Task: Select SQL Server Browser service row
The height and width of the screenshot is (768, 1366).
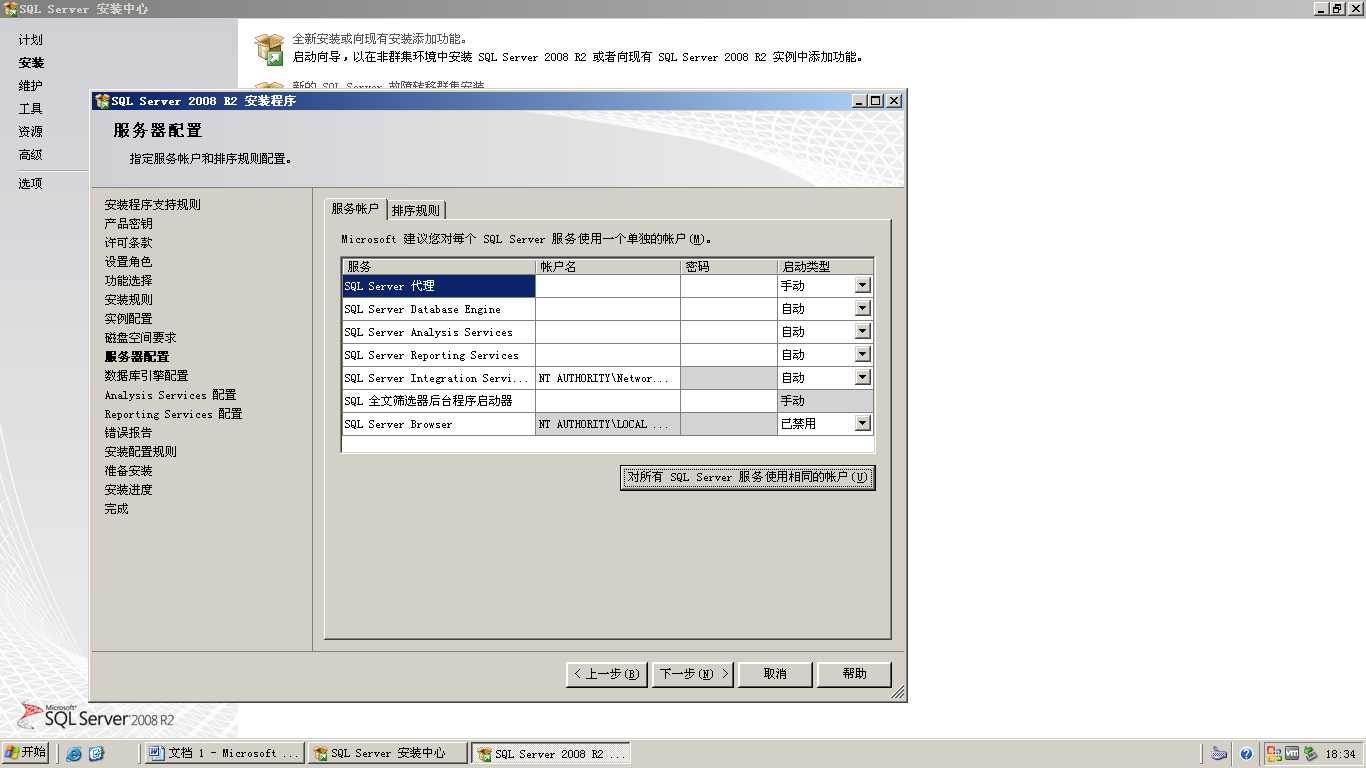Action: [x=438, y=424]
